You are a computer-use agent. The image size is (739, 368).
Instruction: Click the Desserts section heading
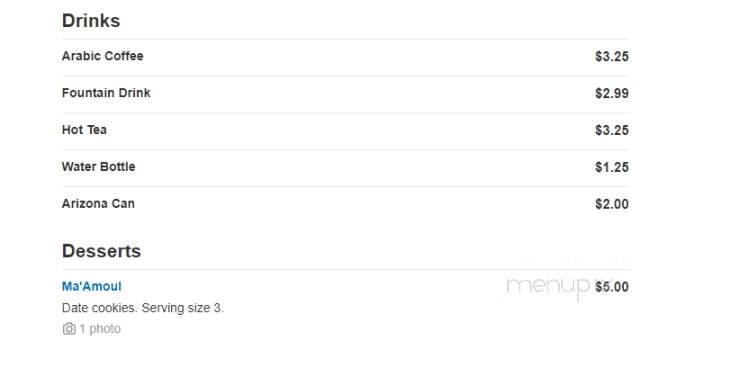tap(101, 251)
